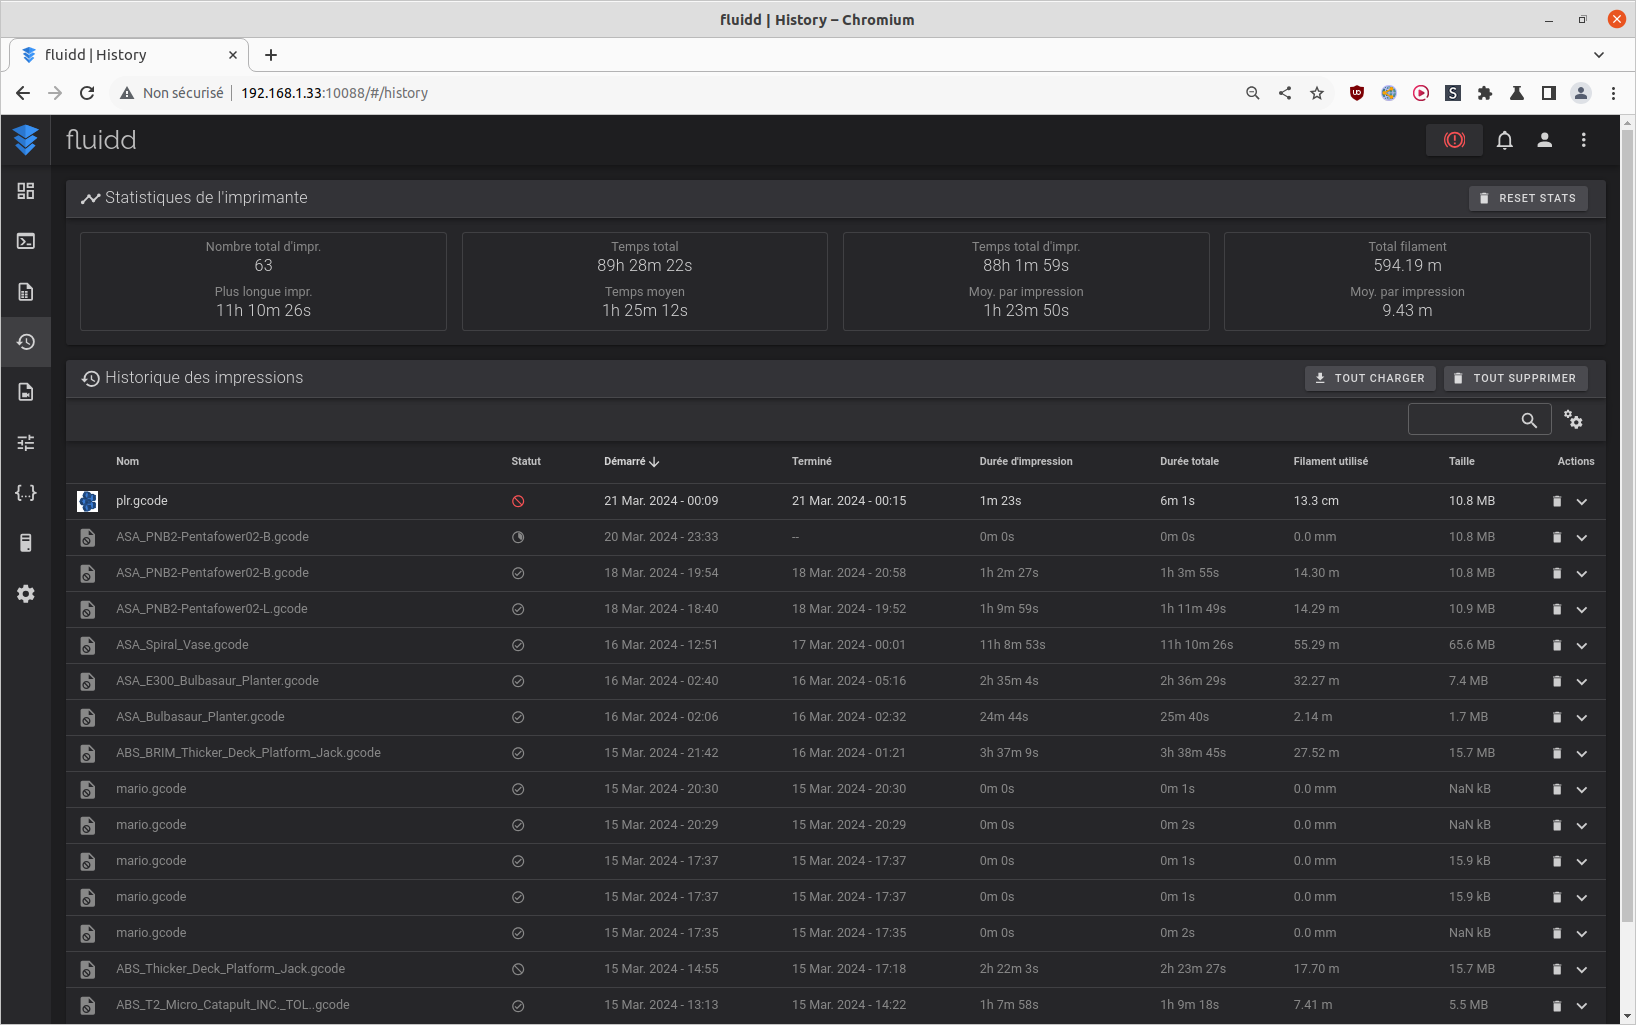The height and width of the screenshot is (1025, 1636).
Task: Sort history by Statut column
Action: [x=526, y=462]
